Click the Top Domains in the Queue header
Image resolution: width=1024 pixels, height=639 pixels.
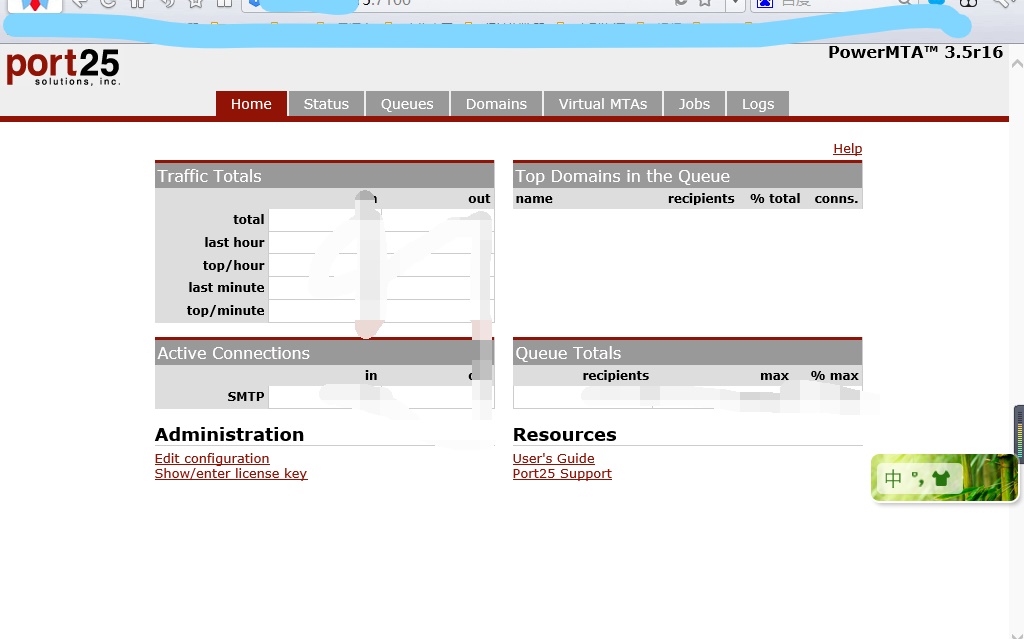[687, 176]
